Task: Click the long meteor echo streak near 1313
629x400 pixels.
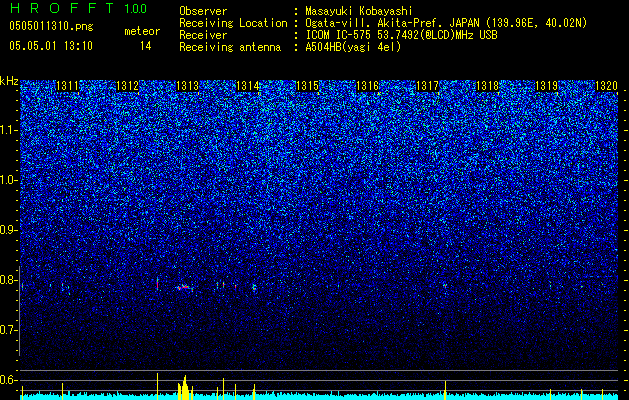Action: coord(185,287)
